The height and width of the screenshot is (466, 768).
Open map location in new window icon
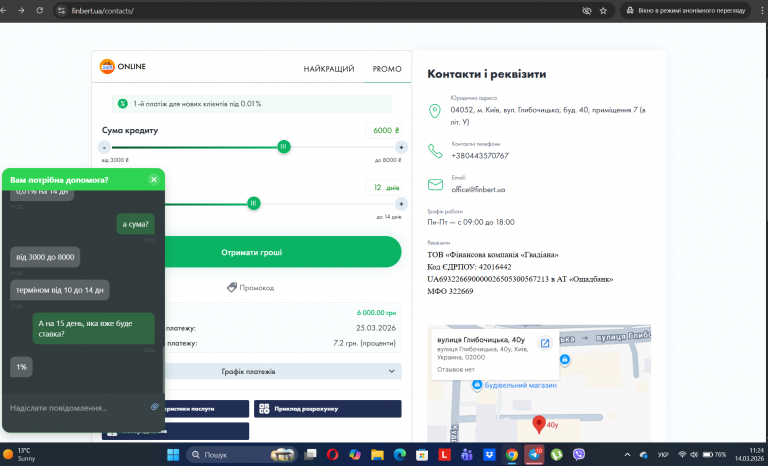pos(545,343)
